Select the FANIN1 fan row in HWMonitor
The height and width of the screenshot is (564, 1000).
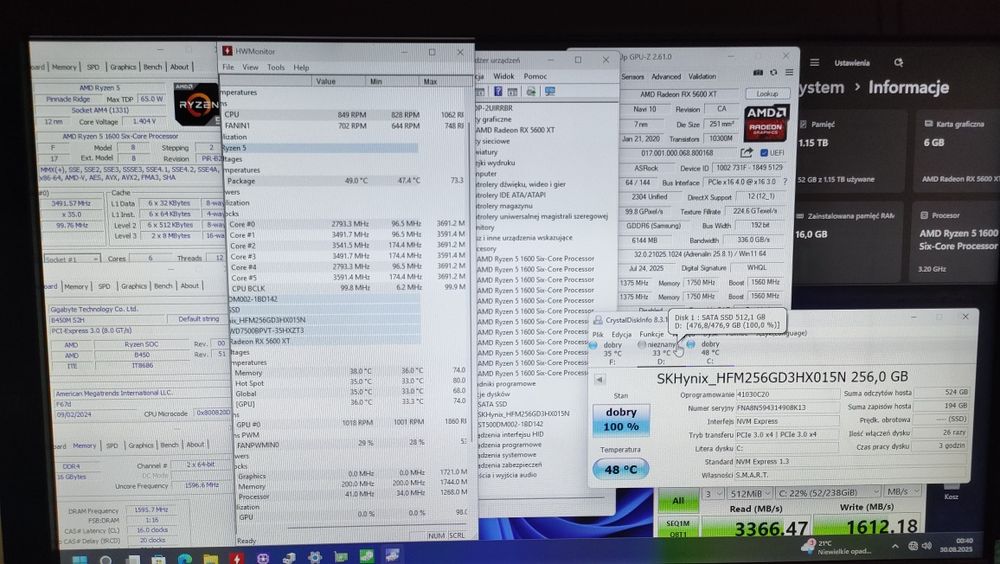tap(344, 126)
